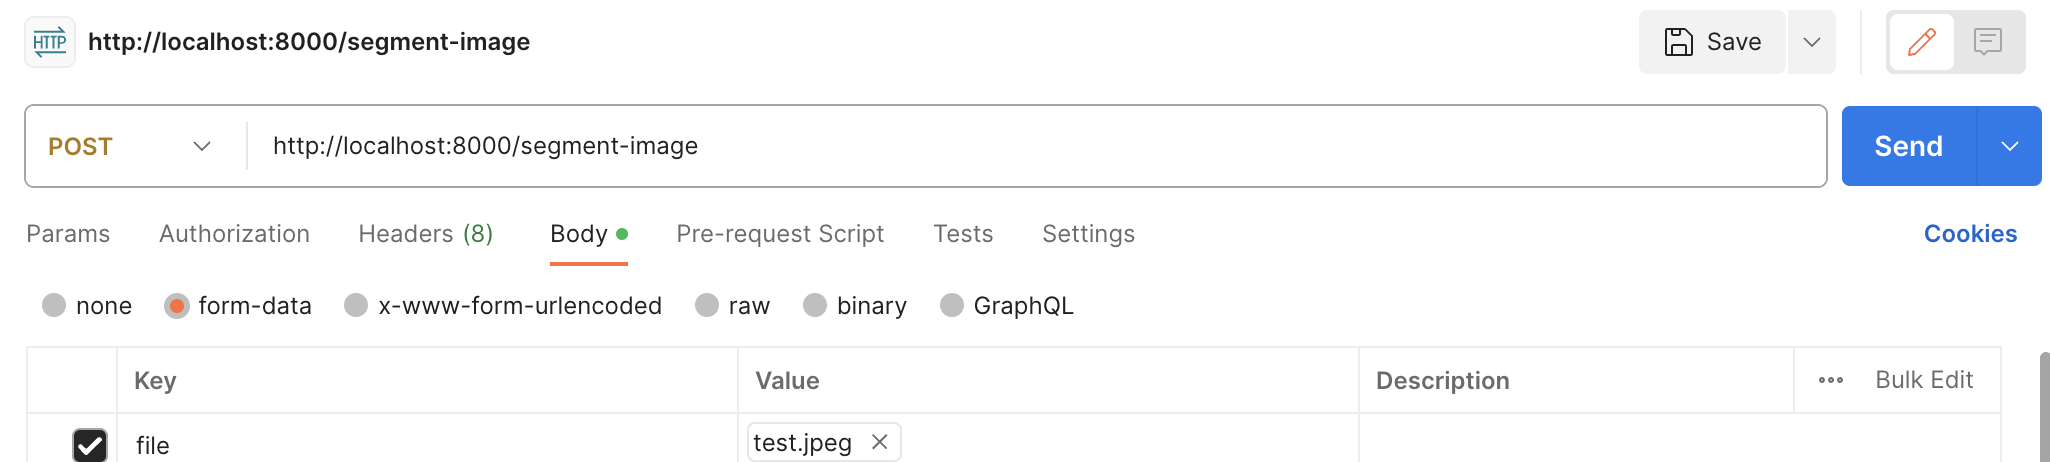
Task: Expand the Save options arrow
Action: [x=1811, y=42]
